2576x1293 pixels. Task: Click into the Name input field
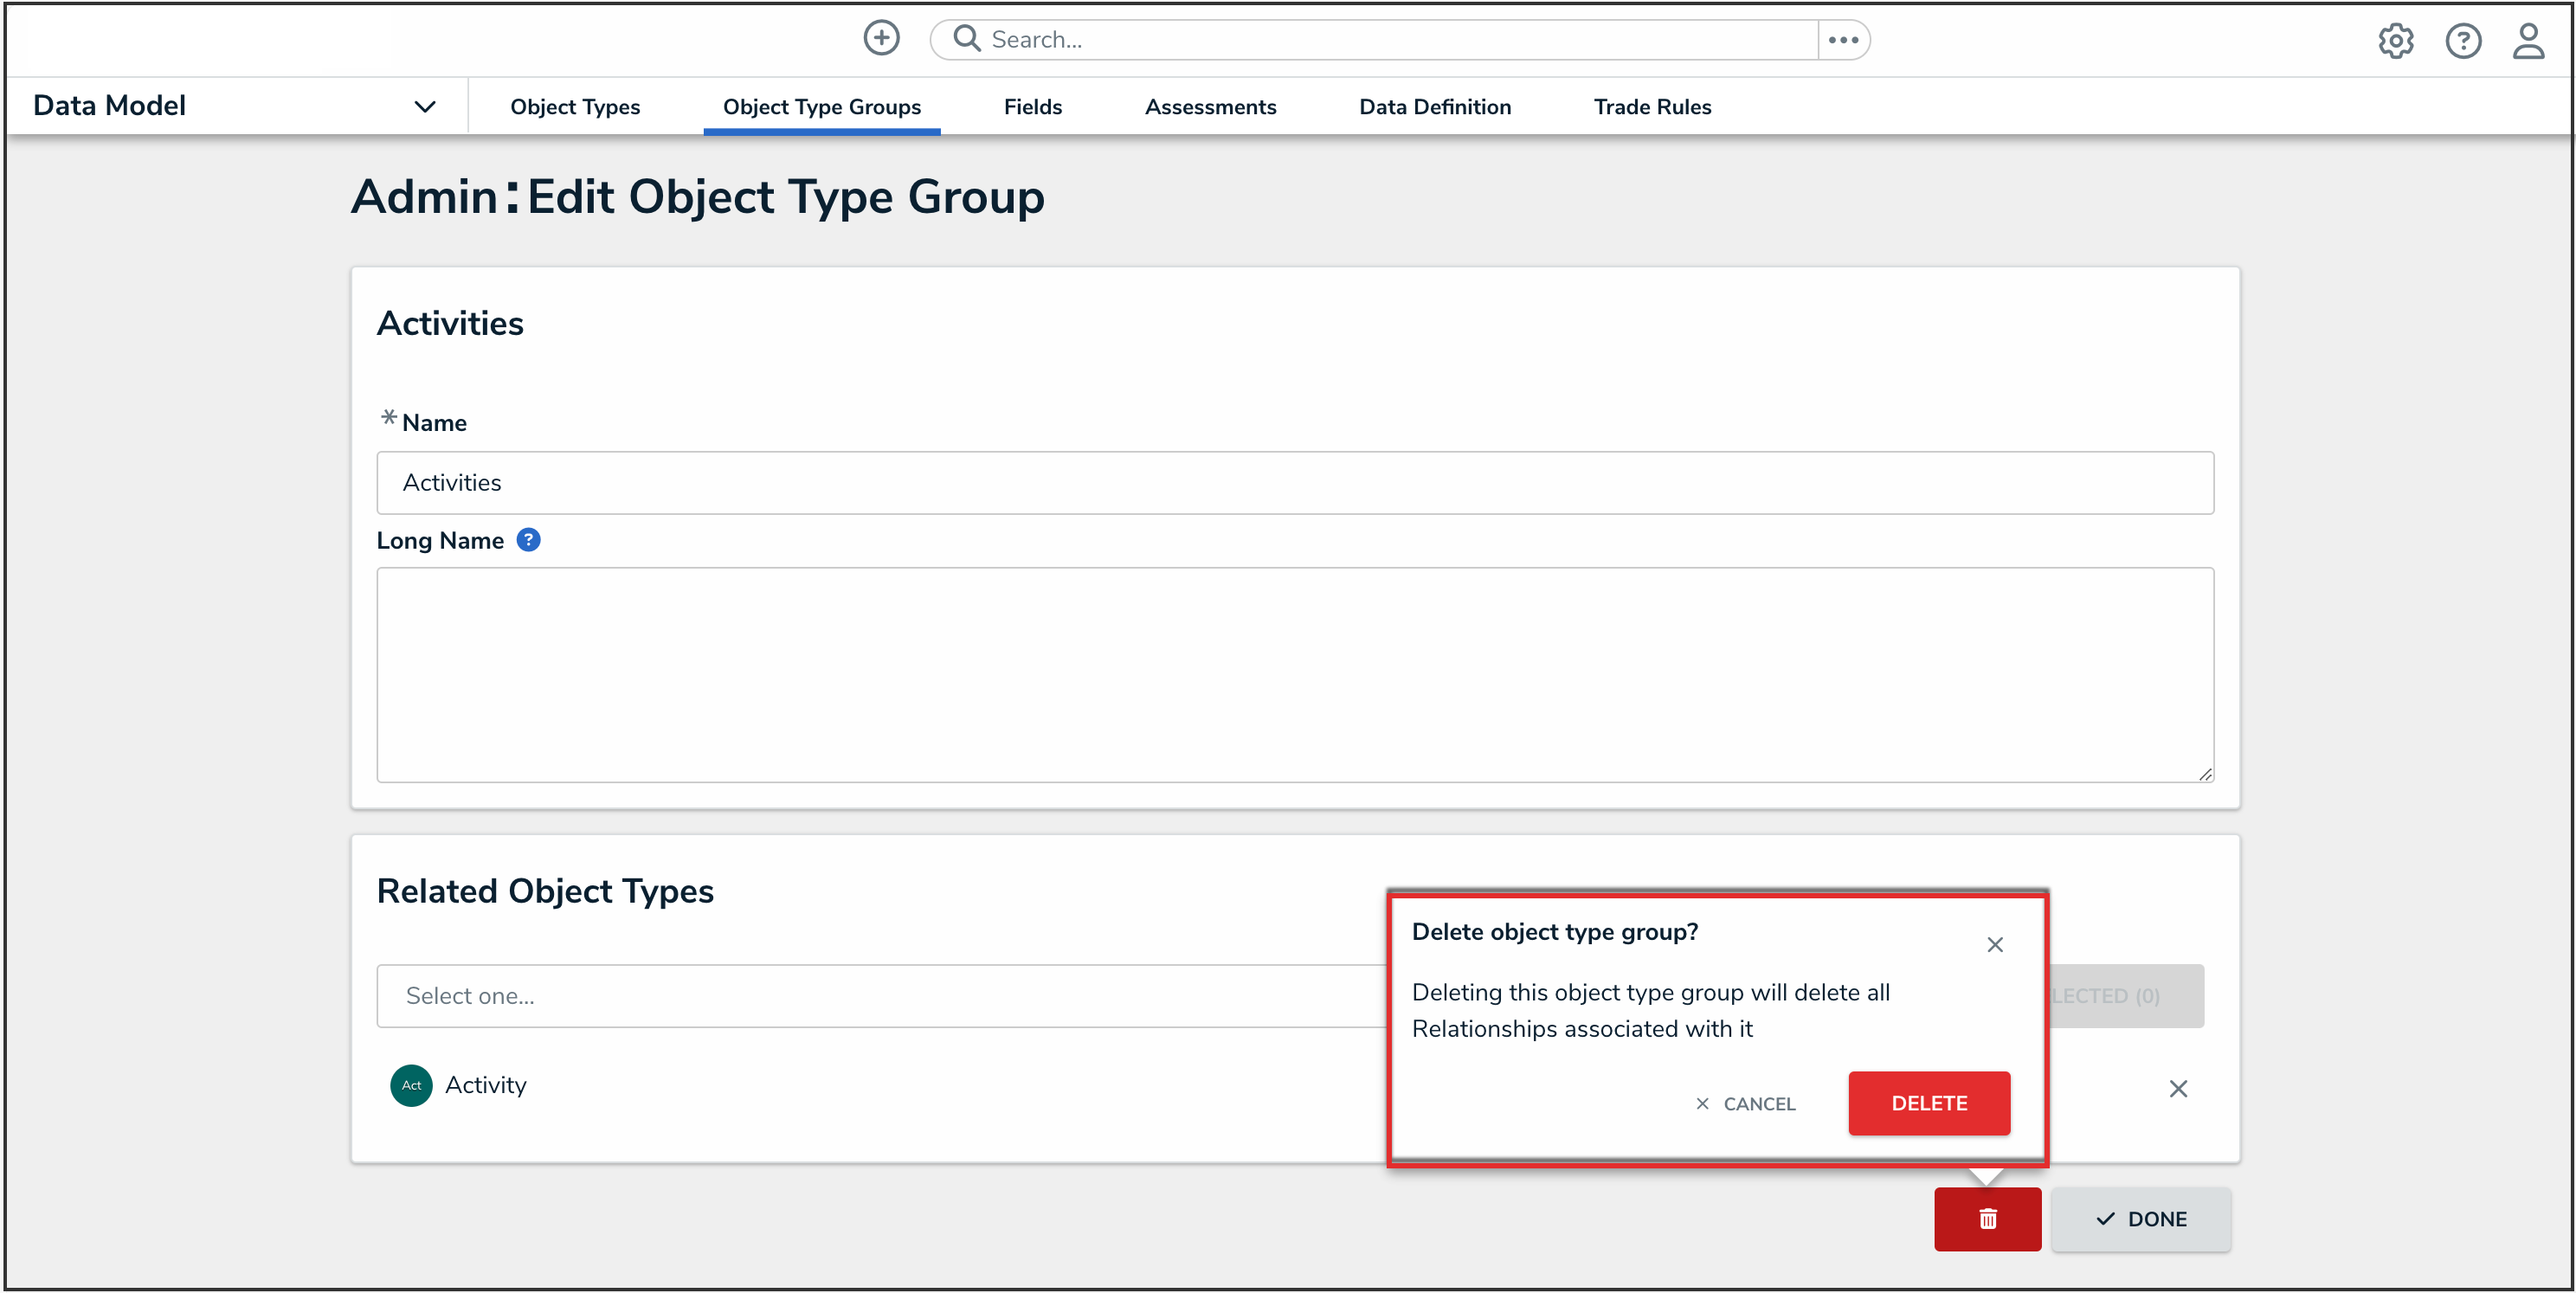(x=1294, y=482)
